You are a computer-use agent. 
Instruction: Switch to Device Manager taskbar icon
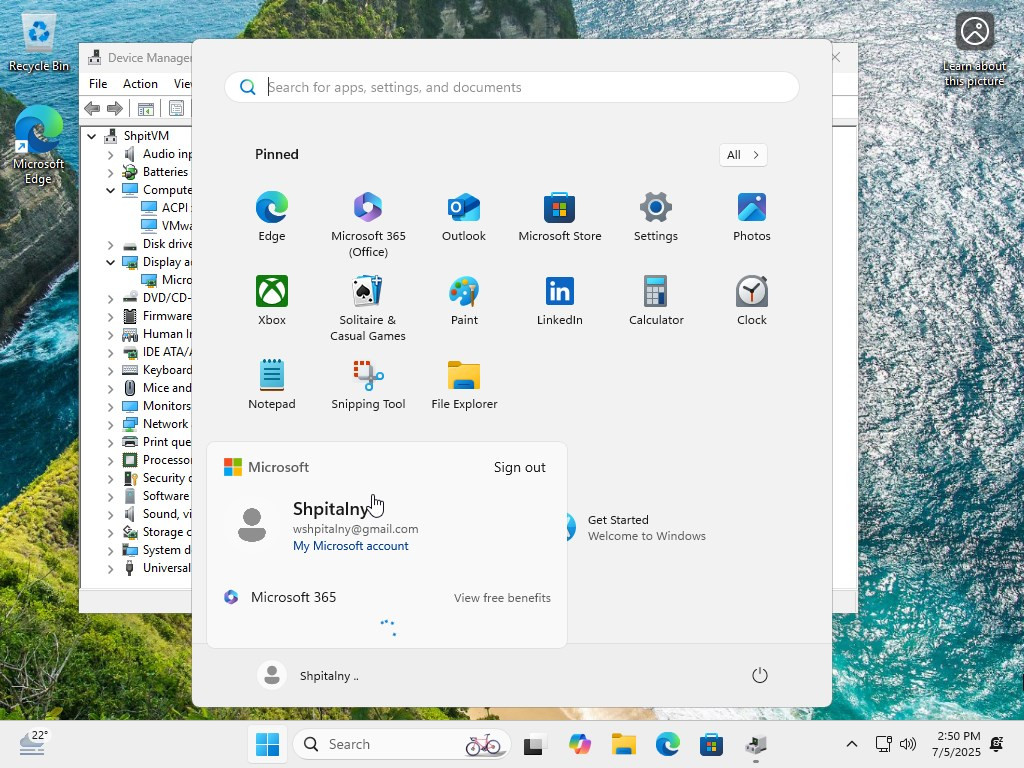coord(756,744)
